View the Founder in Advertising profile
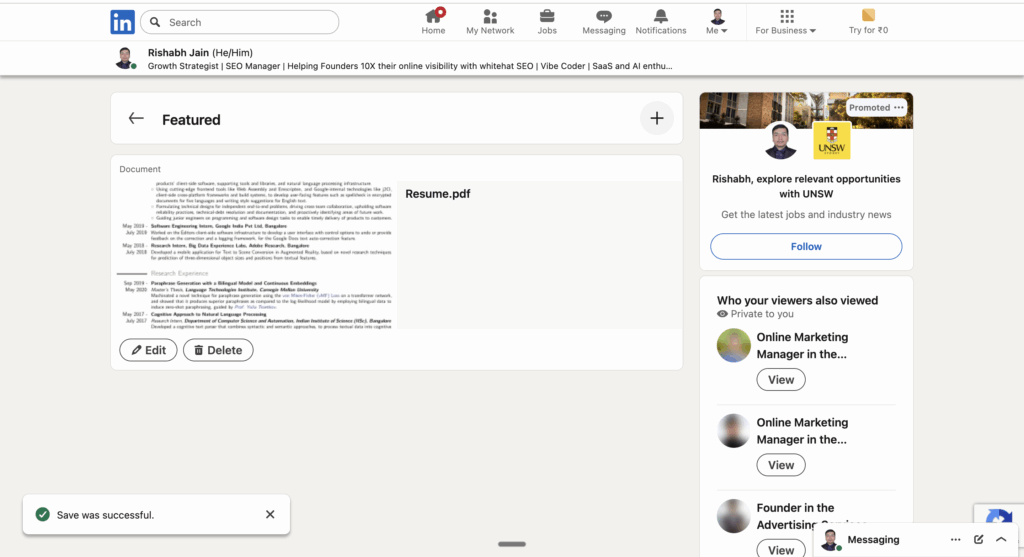Screen dimensions: 1024x557 click(x=781, y=549)
